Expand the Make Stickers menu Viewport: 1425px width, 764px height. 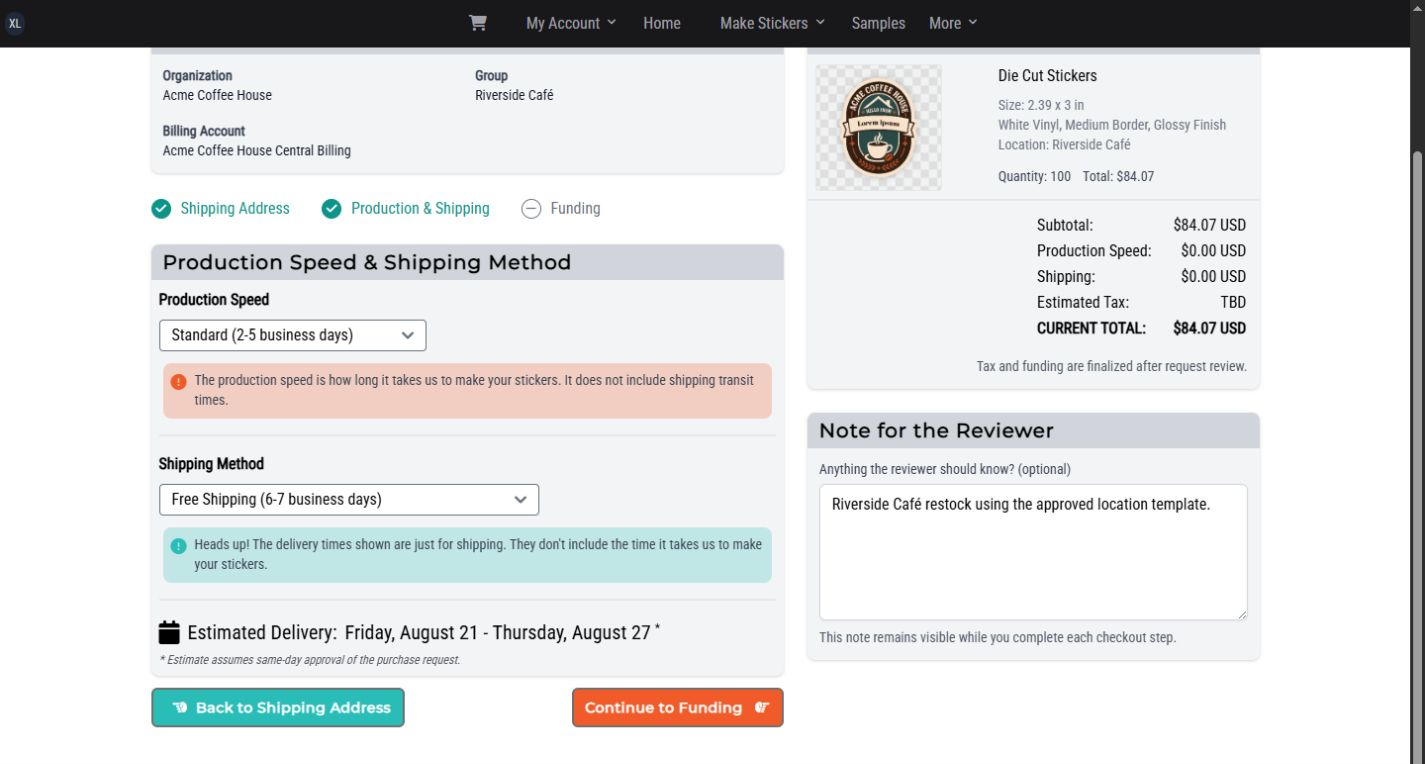(x=772, y=23)
